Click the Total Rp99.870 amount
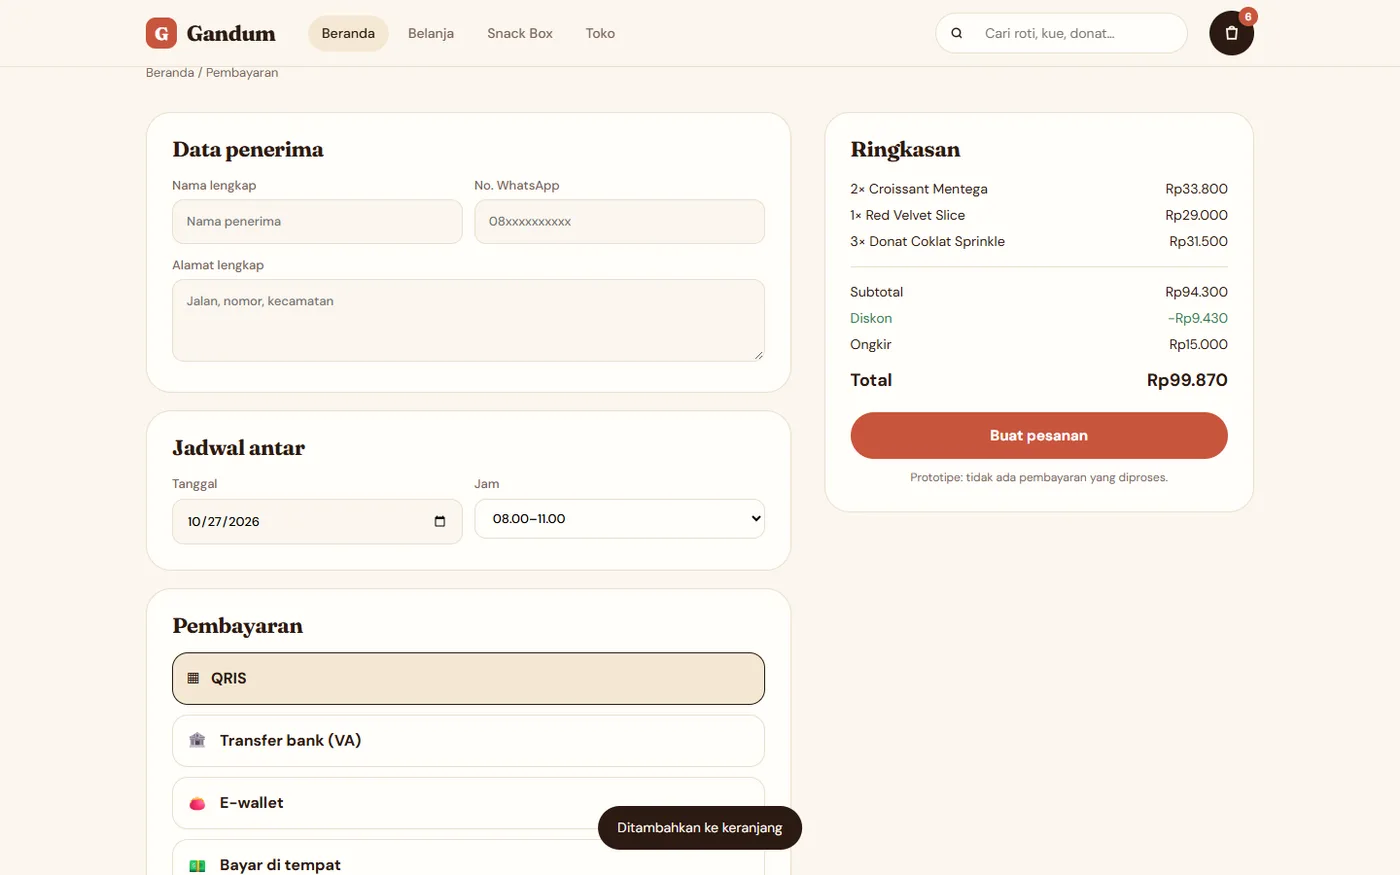 click(x=1187, y=380)
